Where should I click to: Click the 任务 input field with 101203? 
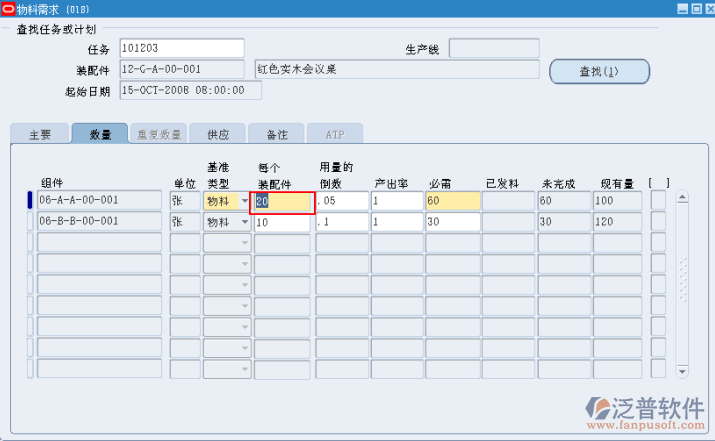click(x=180, y=48)
